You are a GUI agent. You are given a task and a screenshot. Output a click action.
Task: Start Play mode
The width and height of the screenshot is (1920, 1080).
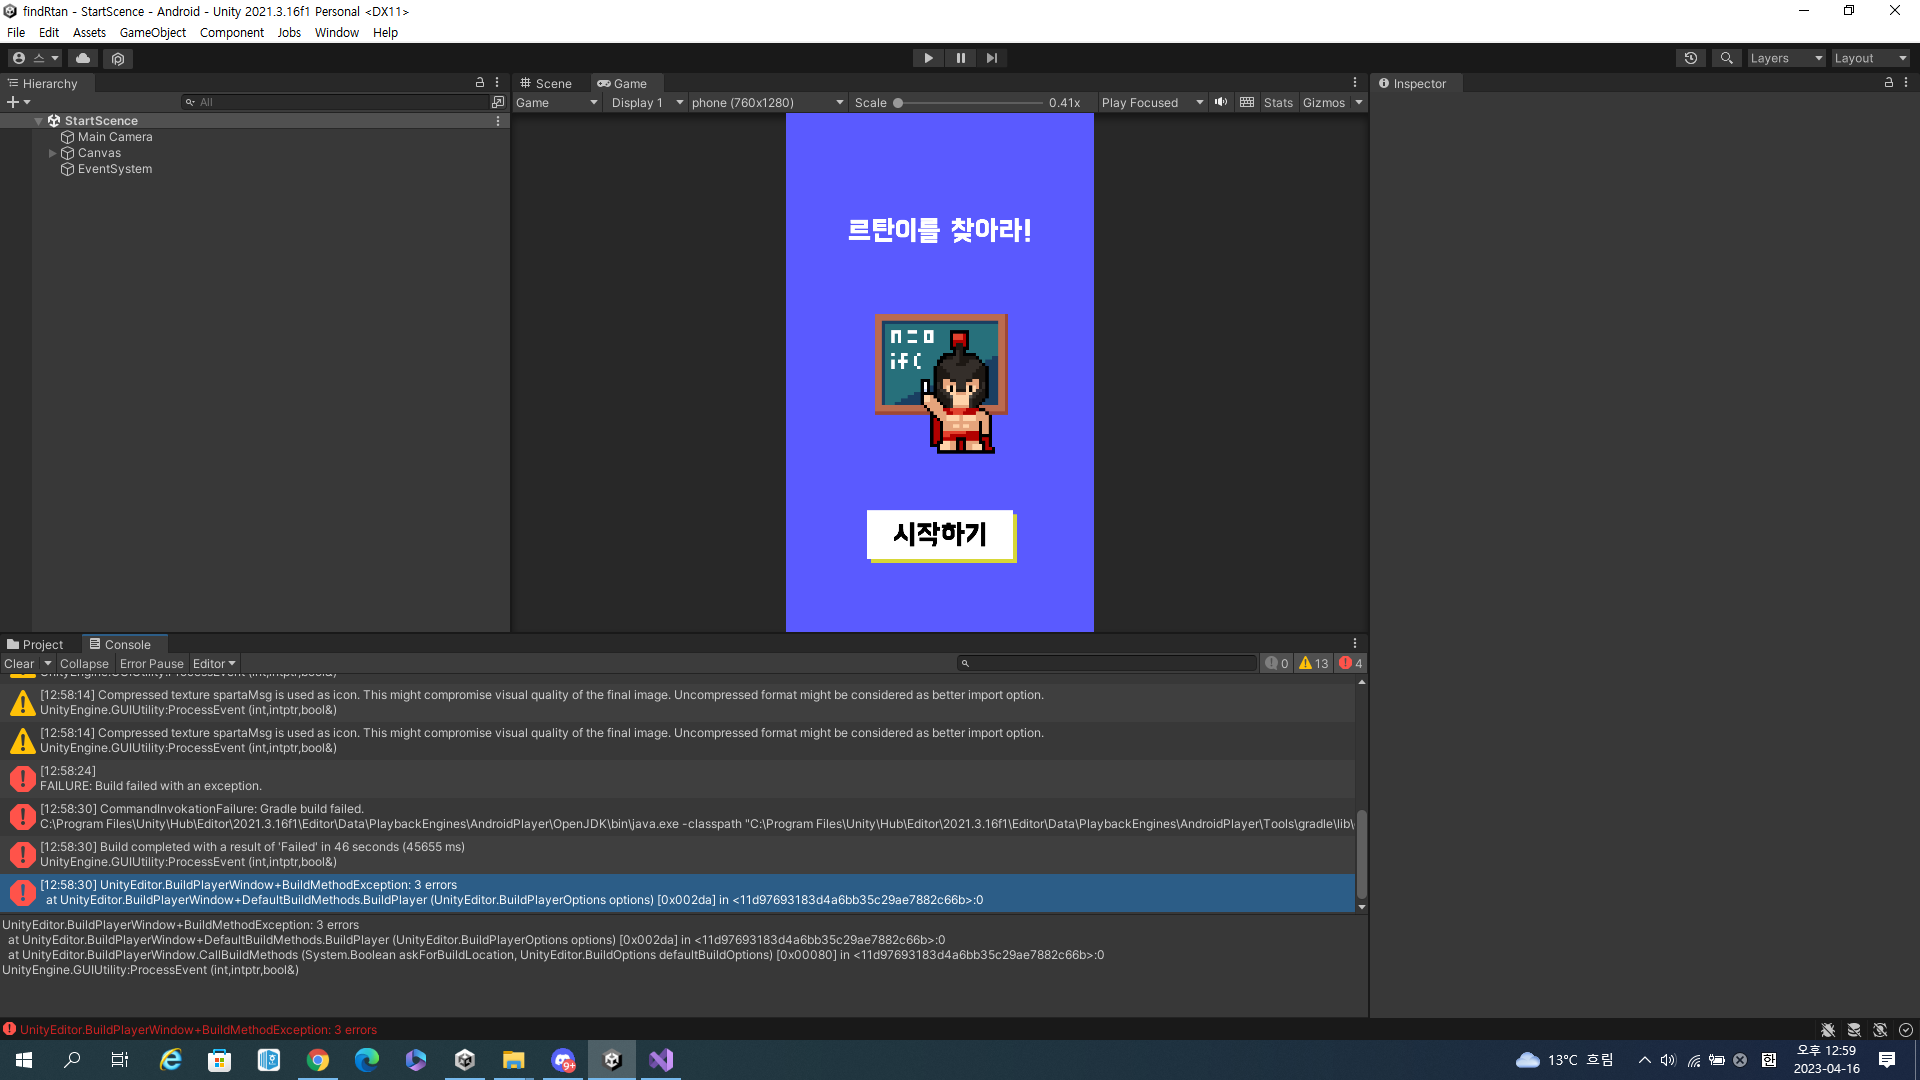[x=928, y=58]
